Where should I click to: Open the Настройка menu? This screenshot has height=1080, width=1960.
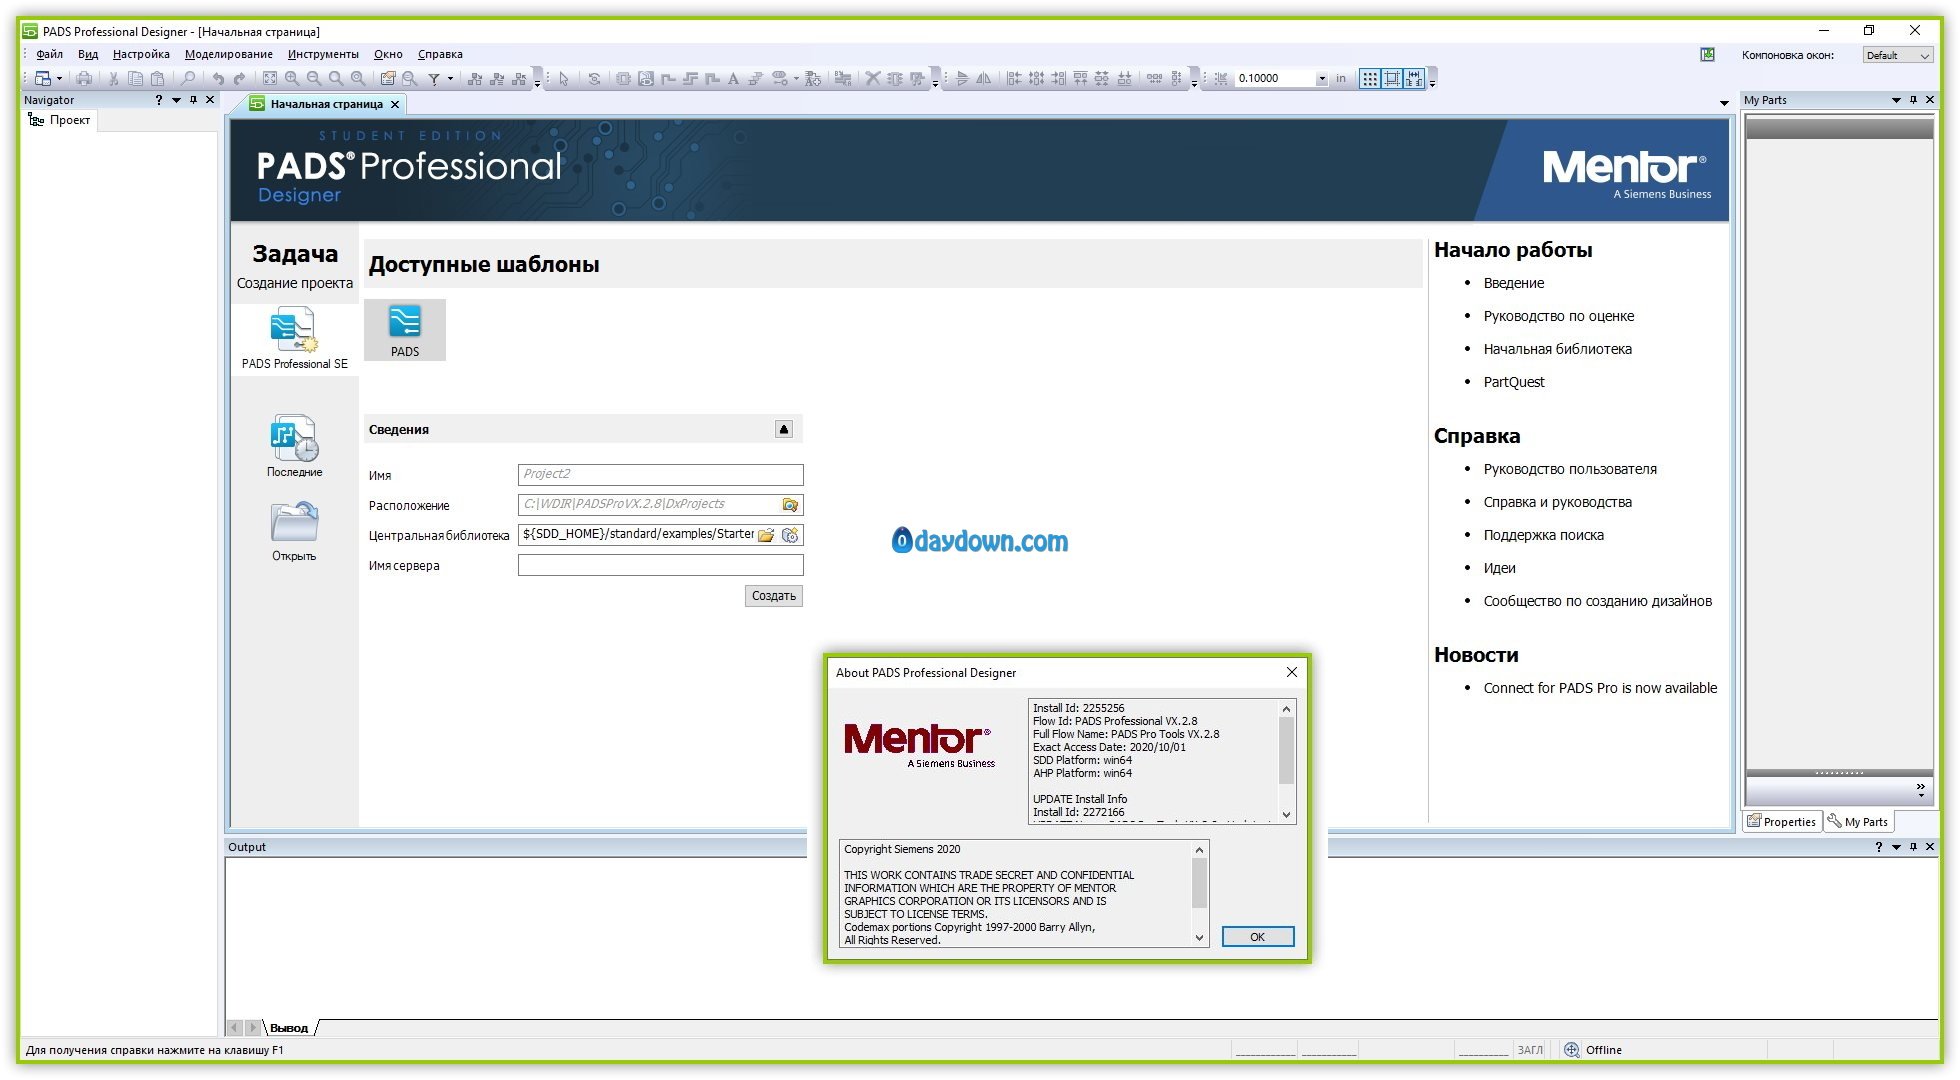pos(141,54)
